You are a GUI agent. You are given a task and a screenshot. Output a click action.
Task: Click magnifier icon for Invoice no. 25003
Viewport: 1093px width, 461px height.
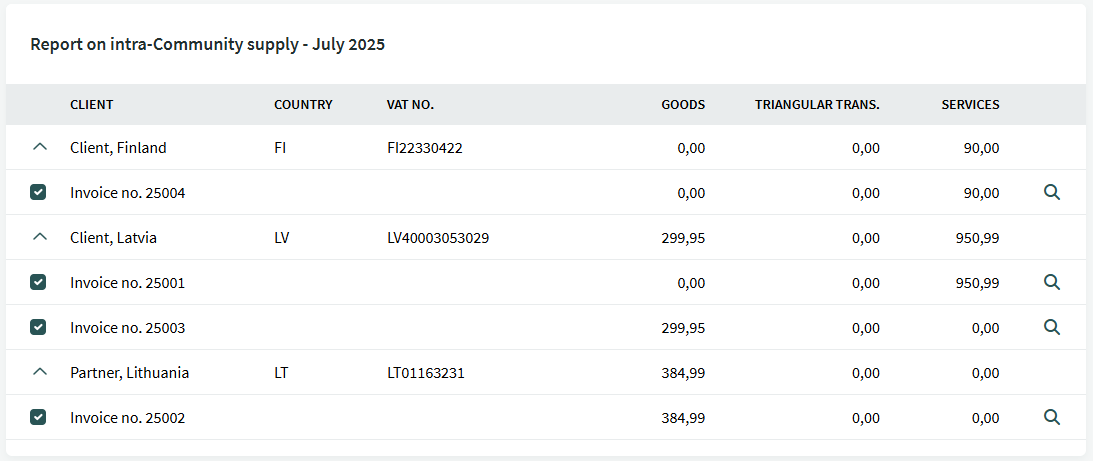(x=1051, y=327)
